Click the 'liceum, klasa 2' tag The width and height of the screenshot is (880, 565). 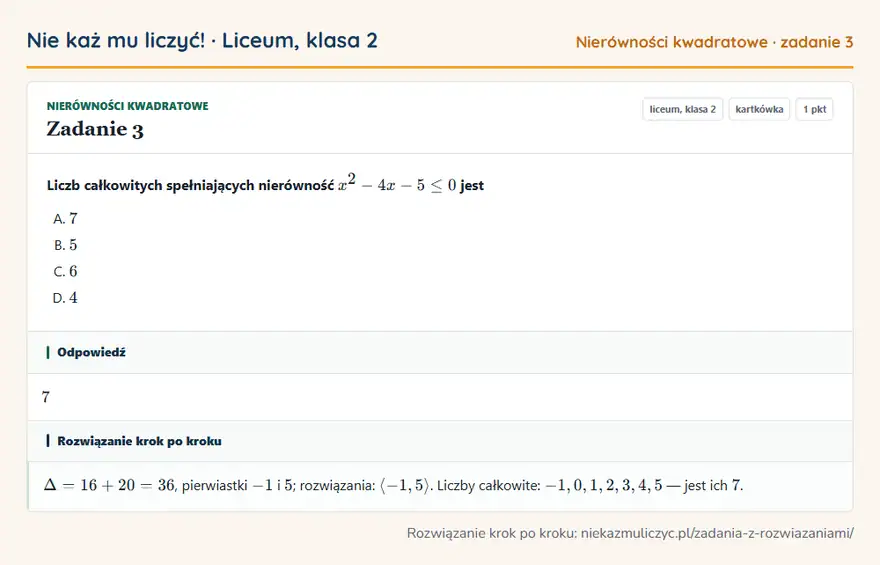(682, 109)
